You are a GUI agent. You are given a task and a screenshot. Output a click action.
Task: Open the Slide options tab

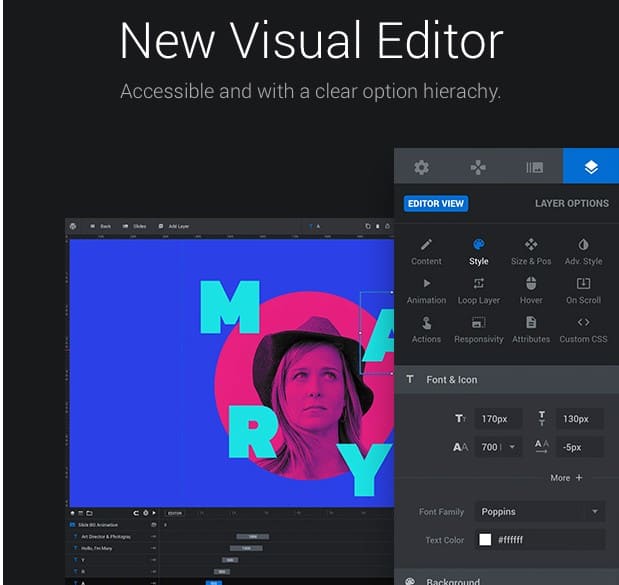click(535, 167)
